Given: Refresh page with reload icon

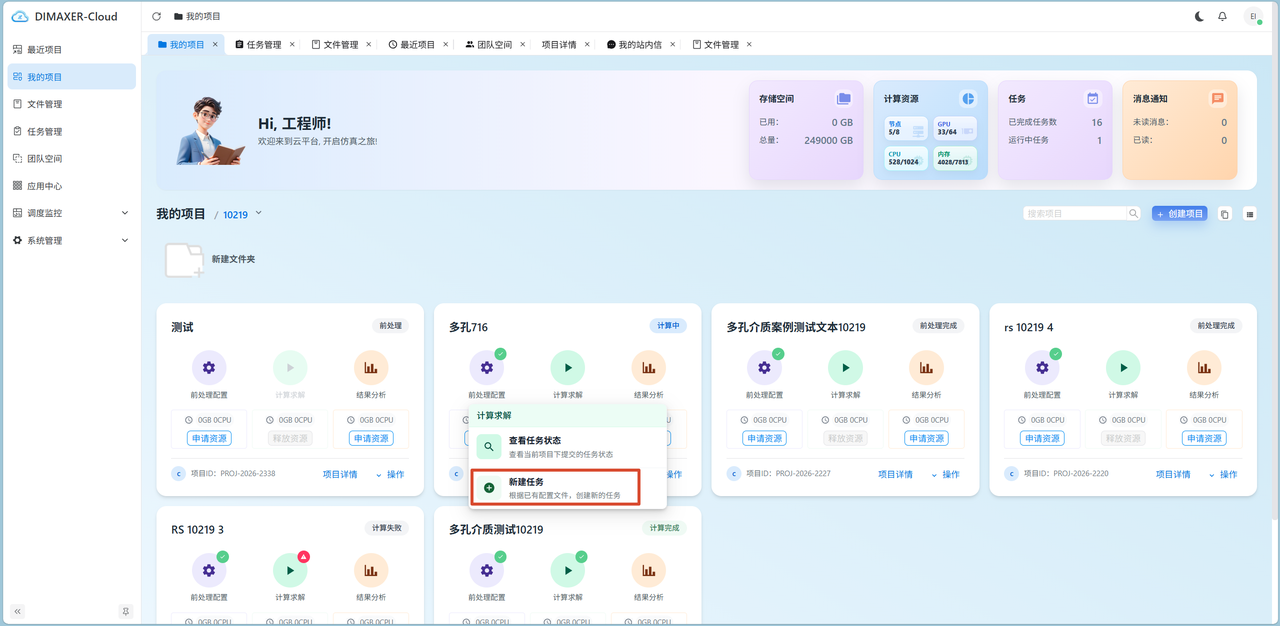Looking at the screenshot, I should [x=157, y=17].
